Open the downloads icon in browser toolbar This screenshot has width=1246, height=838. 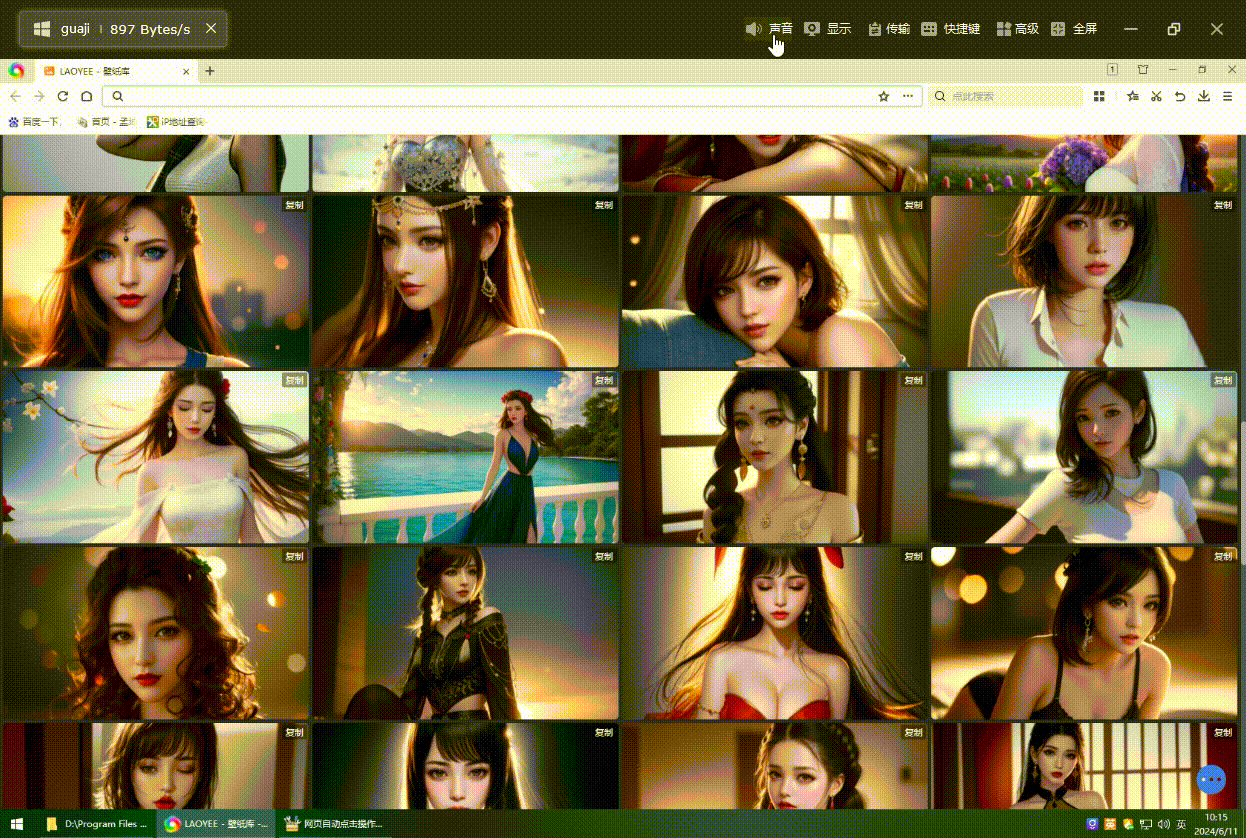[1204, 96]
